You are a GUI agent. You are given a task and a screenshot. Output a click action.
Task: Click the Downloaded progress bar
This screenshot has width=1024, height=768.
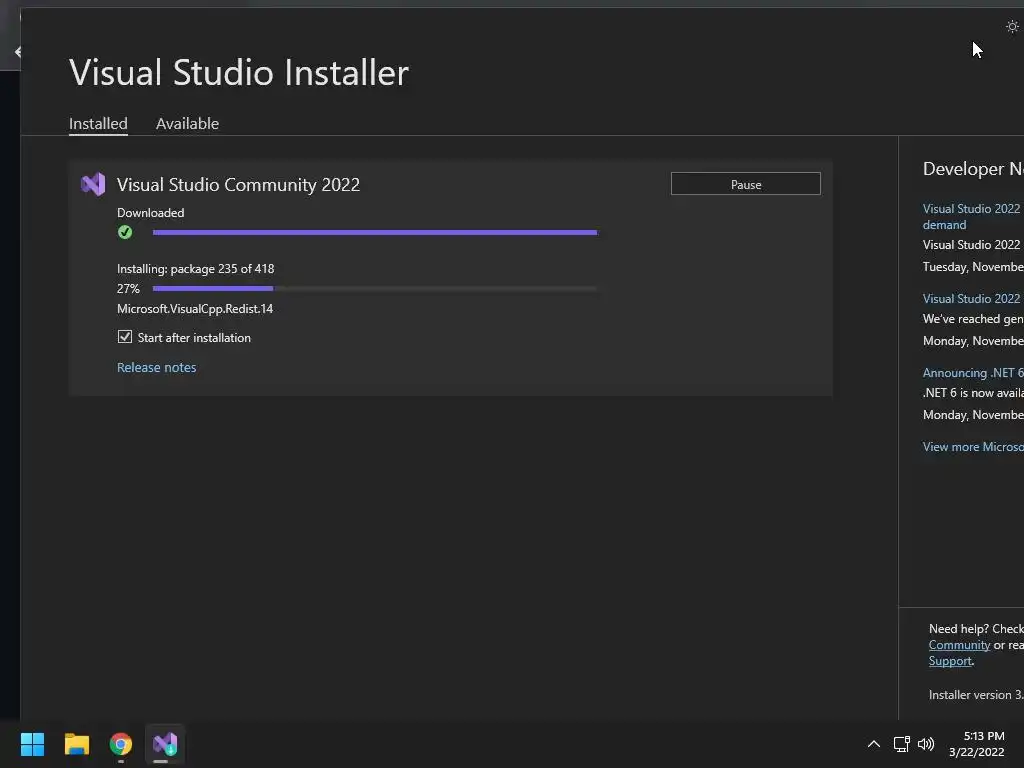click(375, 232)
